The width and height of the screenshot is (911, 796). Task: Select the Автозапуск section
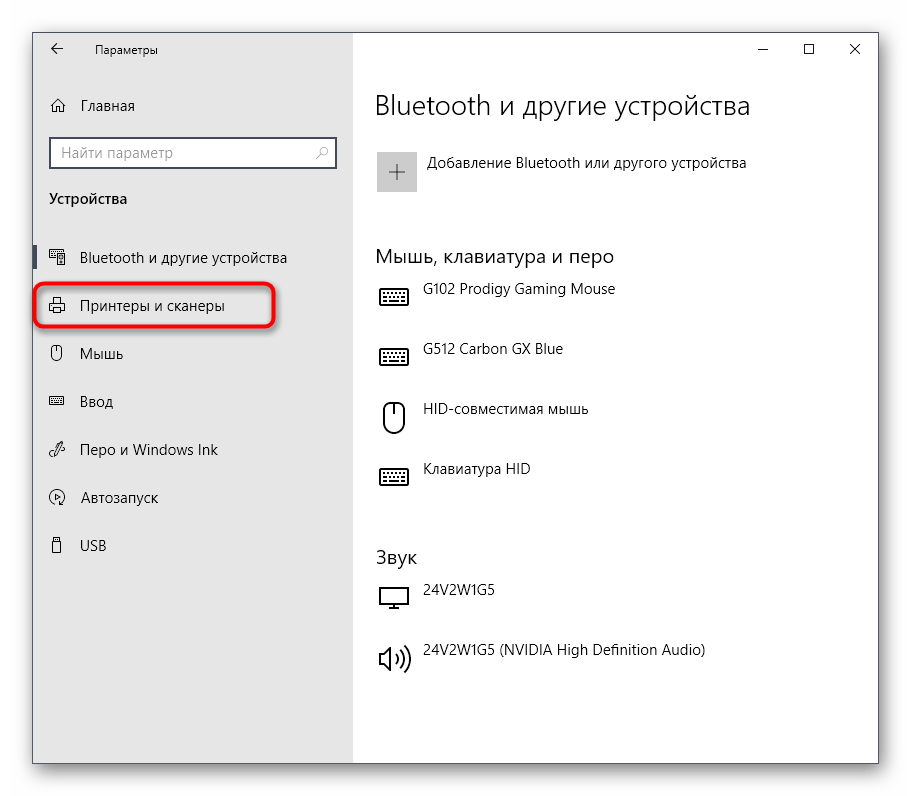118,498
